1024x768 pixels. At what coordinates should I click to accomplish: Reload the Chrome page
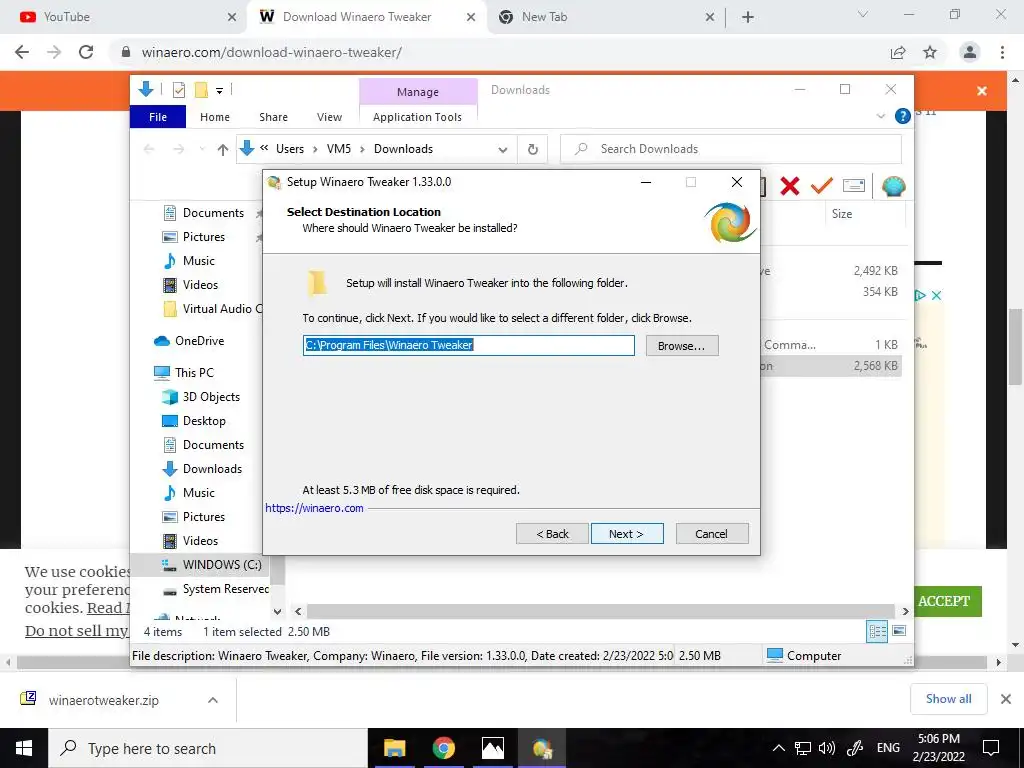[86, 52]
